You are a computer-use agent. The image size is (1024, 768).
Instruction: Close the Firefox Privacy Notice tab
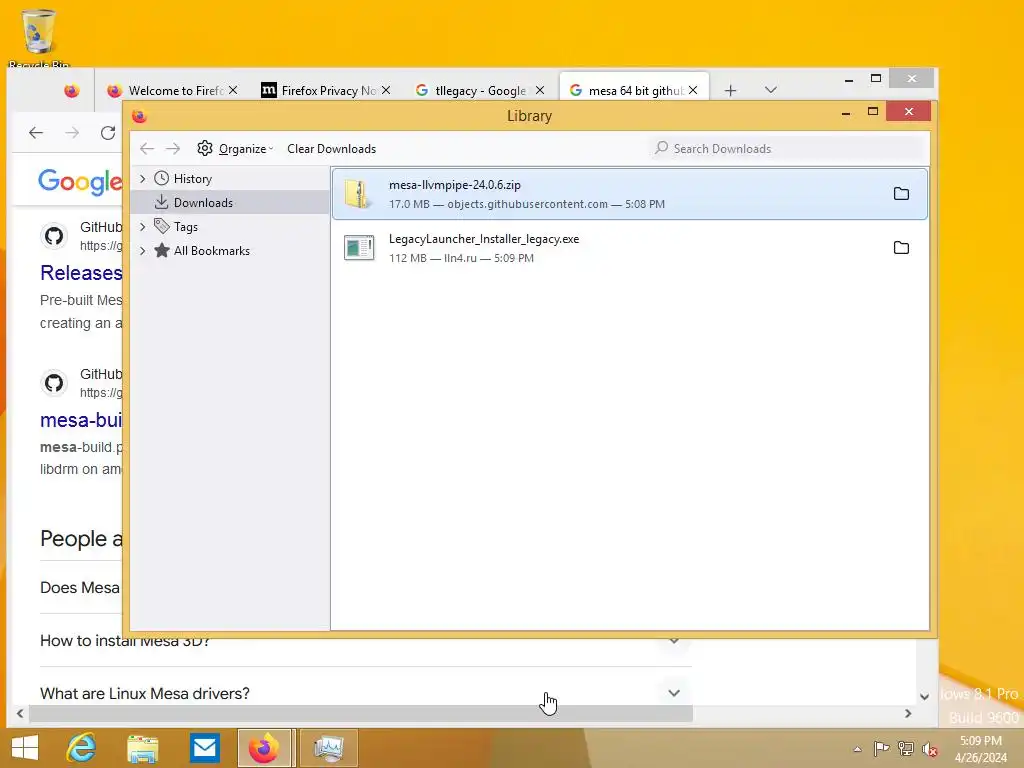point(386,90)
